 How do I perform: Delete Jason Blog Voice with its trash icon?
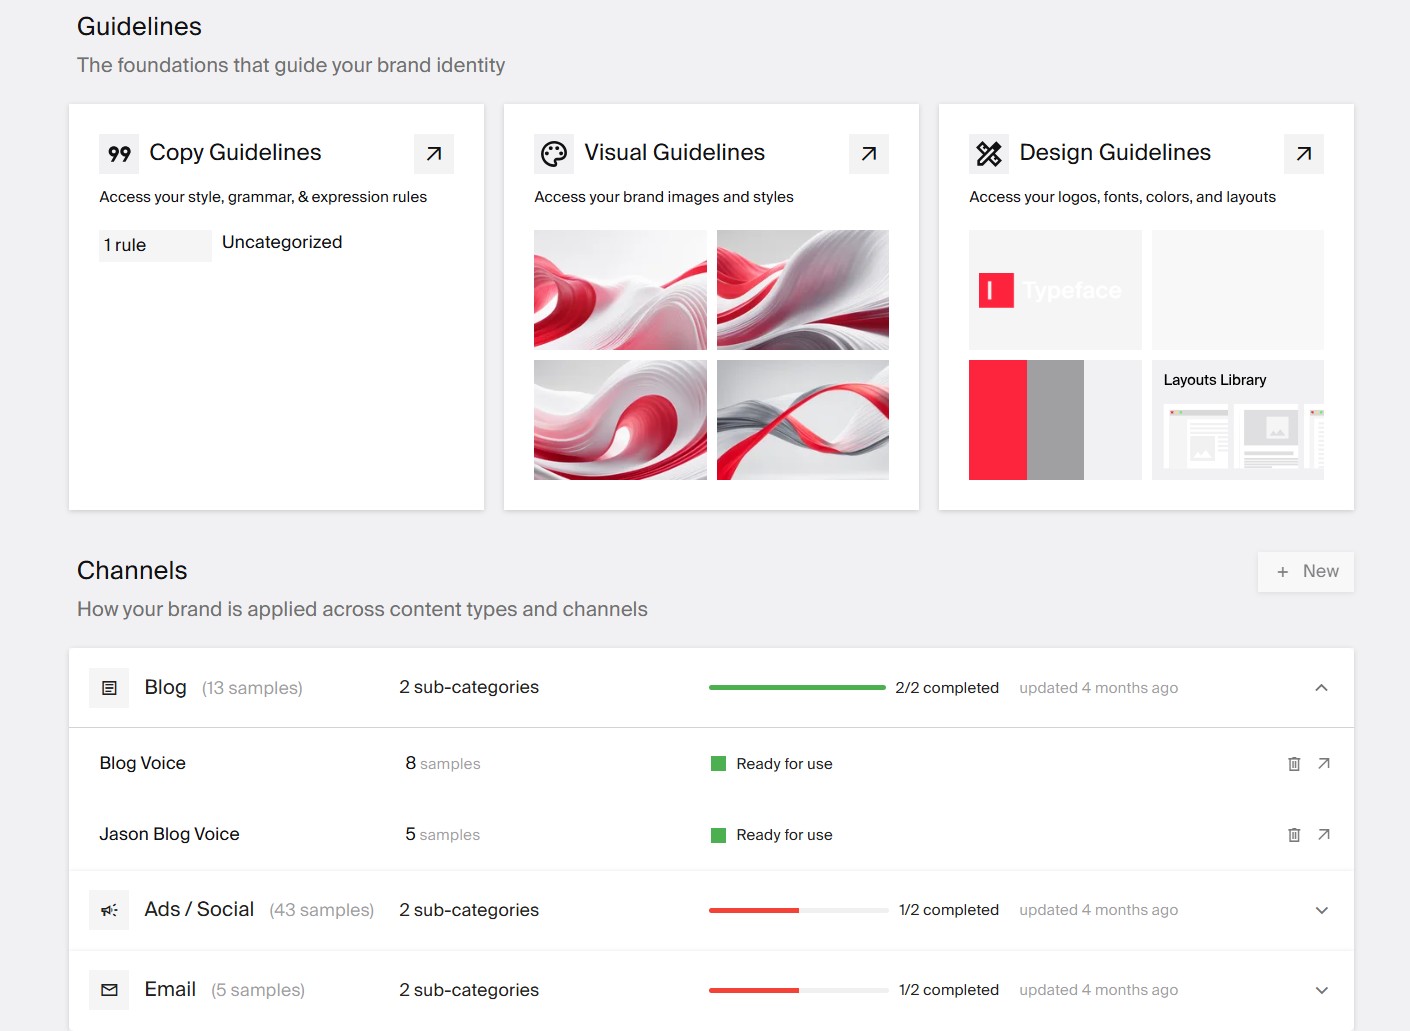pyautogui.click(x=1294, y=835)
